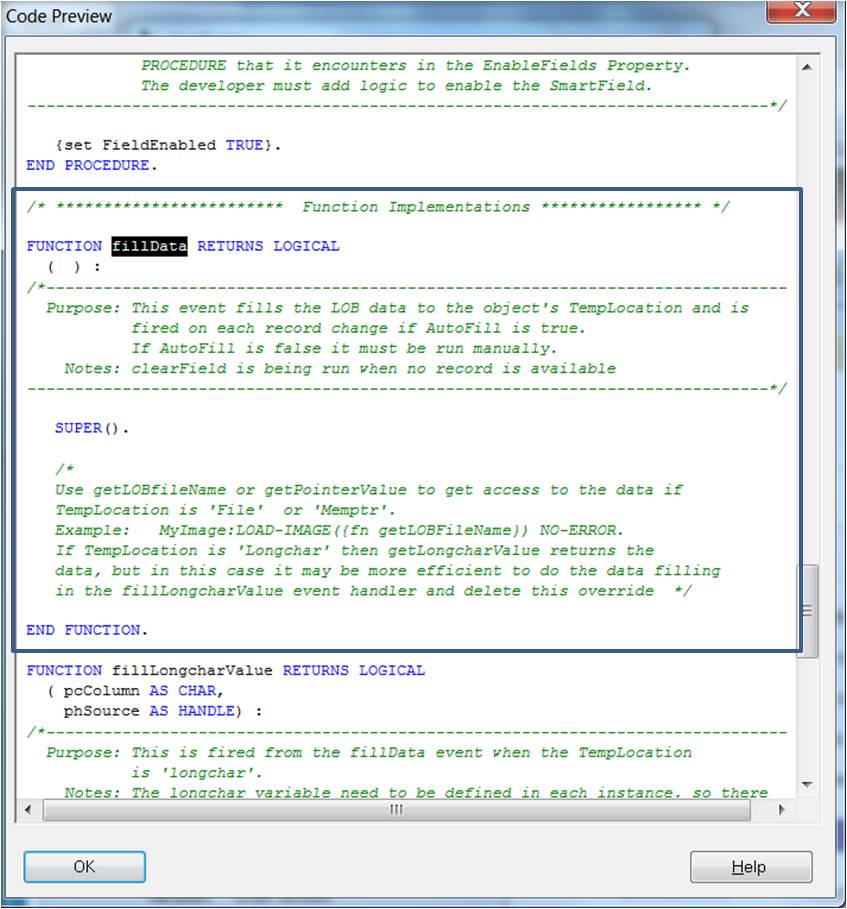Click the horizontal scrollbar thumb

[395, 811]
